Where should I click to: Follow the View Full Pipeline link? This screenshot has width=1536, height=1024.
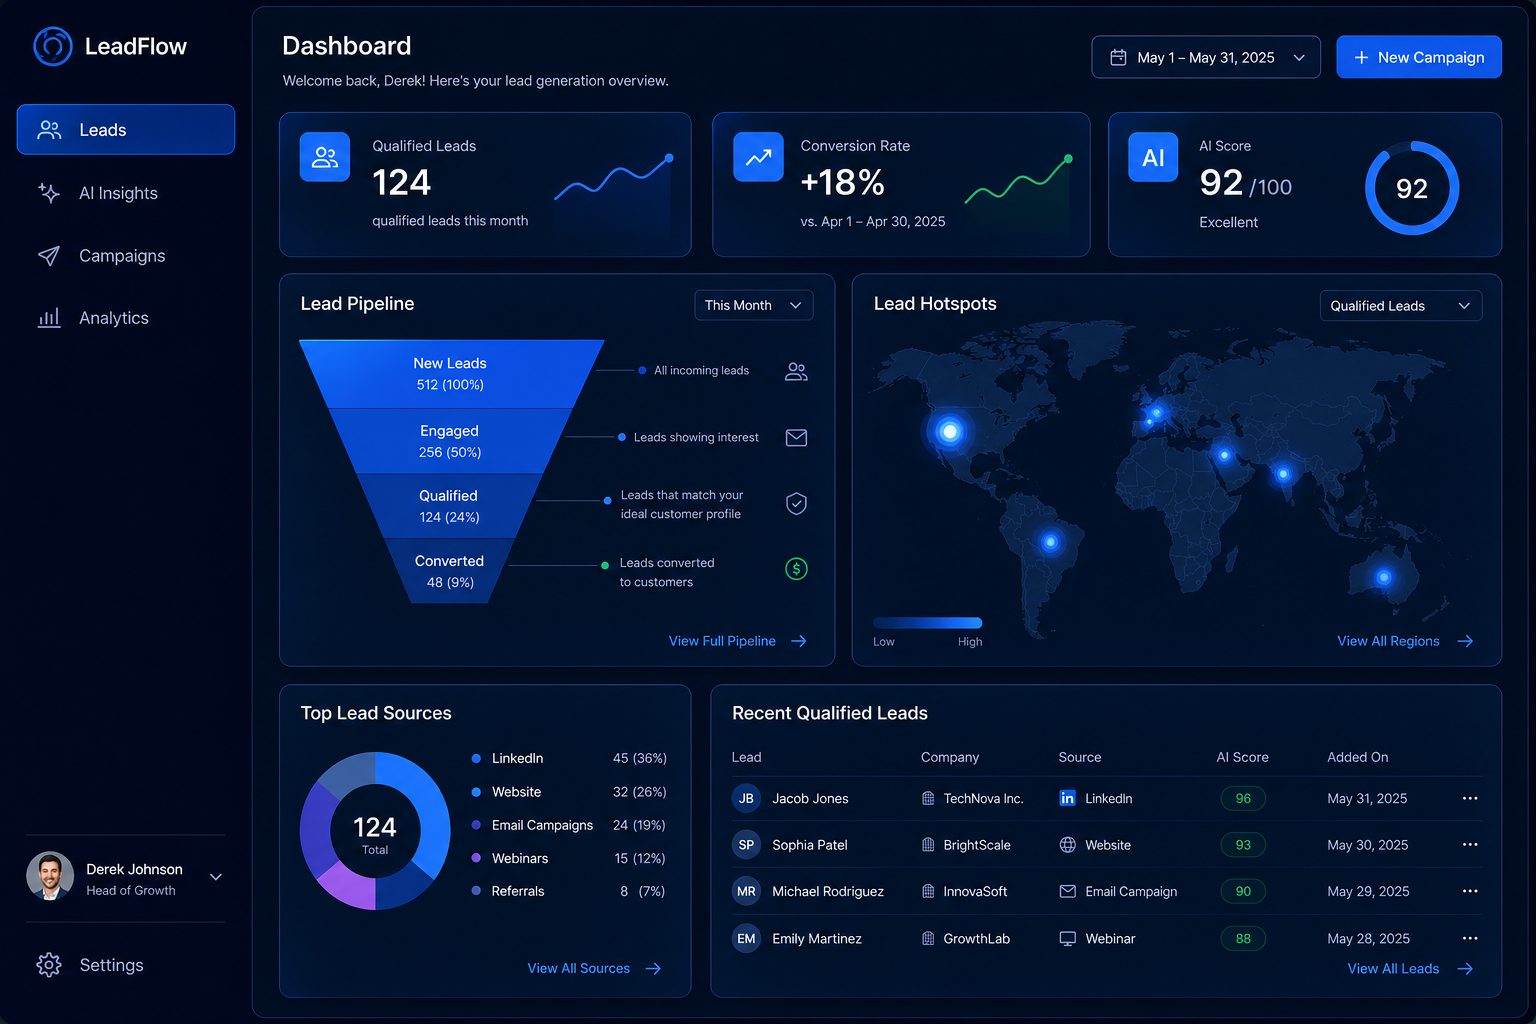738,641
